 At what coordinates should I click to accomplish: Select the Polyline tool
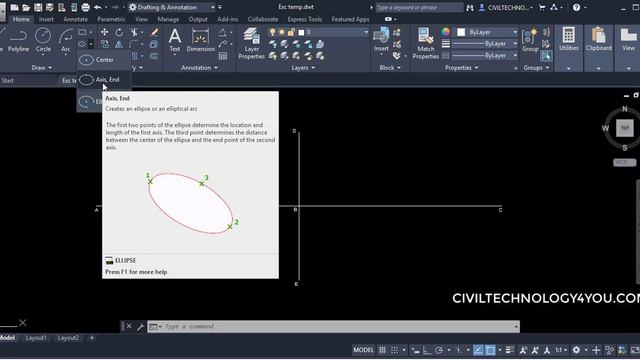[x=18, y=40]
